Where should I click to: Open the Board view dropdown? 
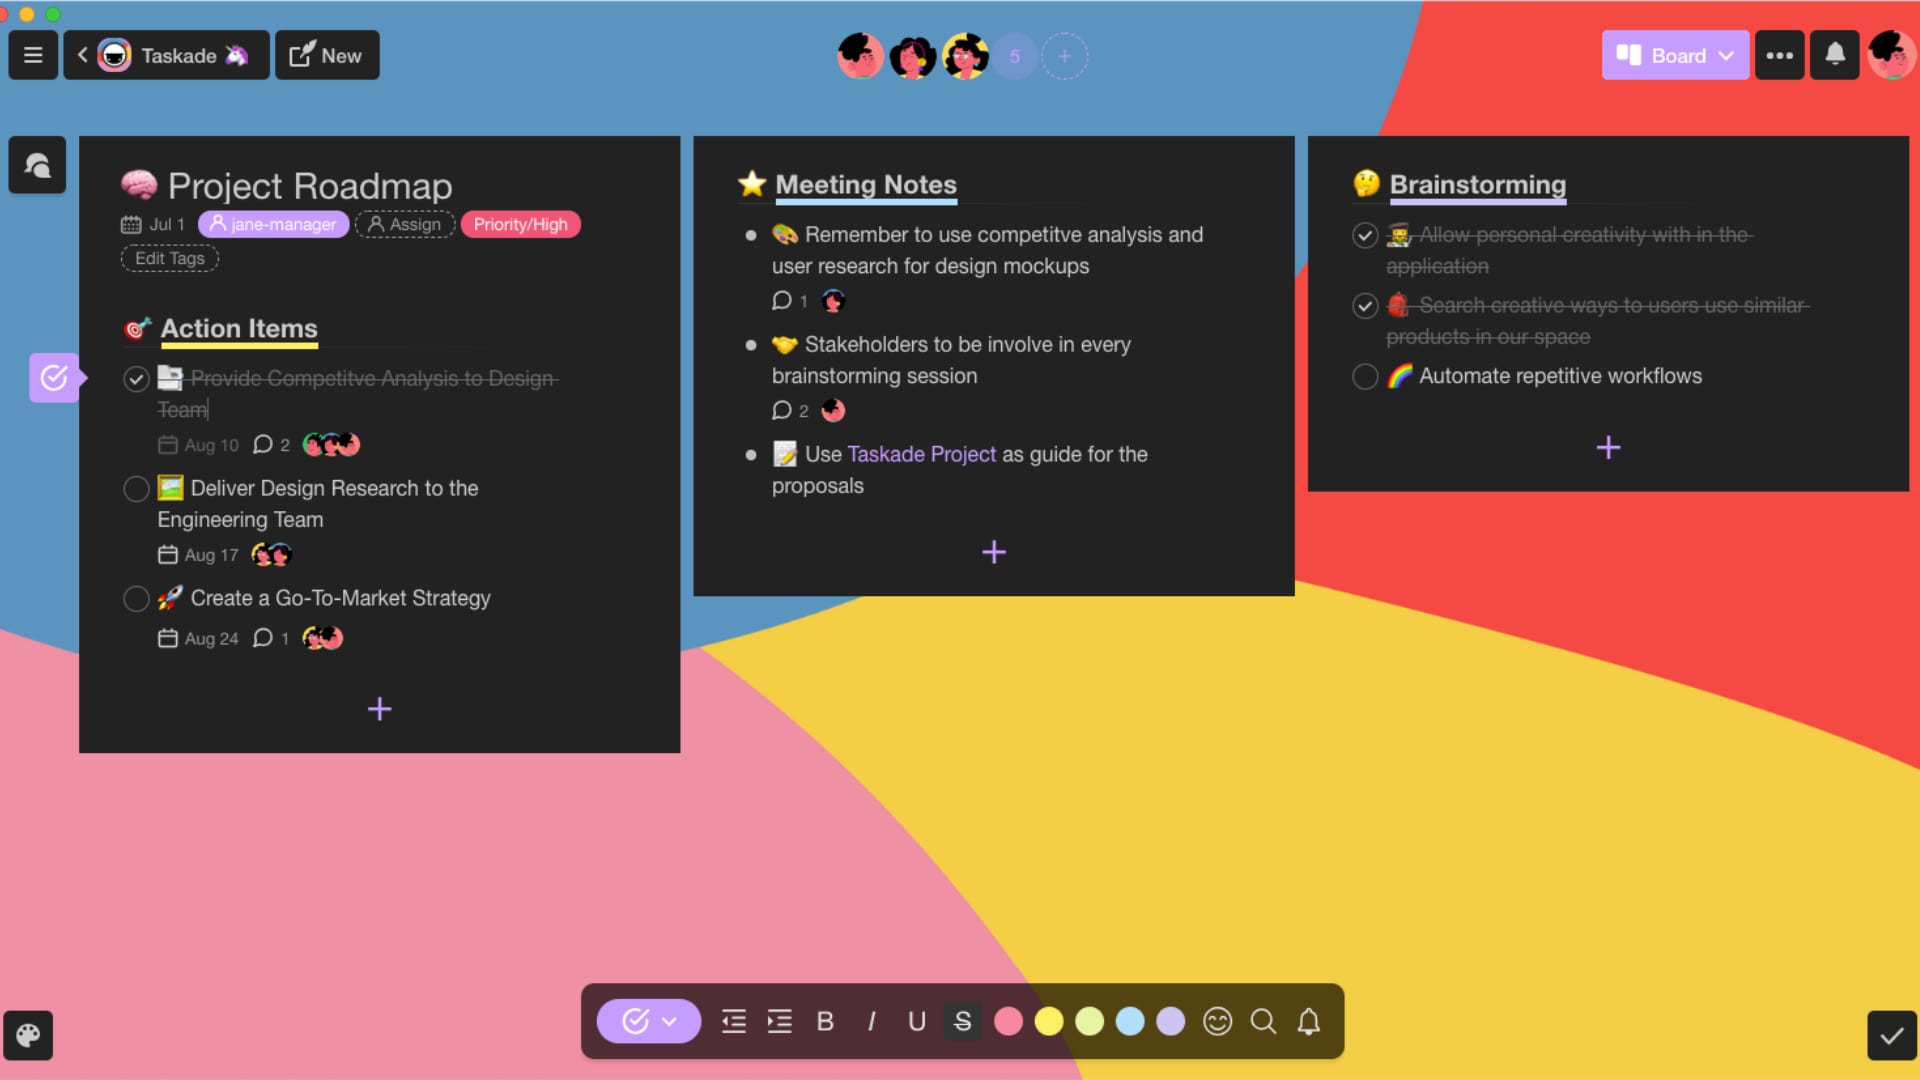1675,55
